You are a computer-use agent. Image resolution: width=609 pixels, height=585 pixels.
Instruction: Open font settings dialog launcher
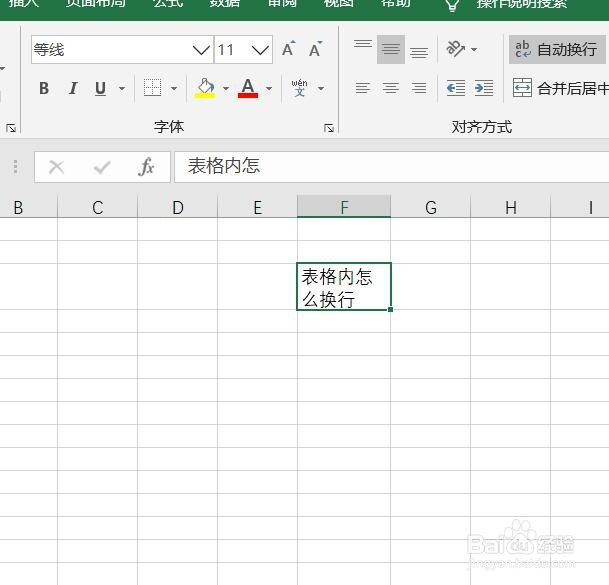[x=329, y=128]
